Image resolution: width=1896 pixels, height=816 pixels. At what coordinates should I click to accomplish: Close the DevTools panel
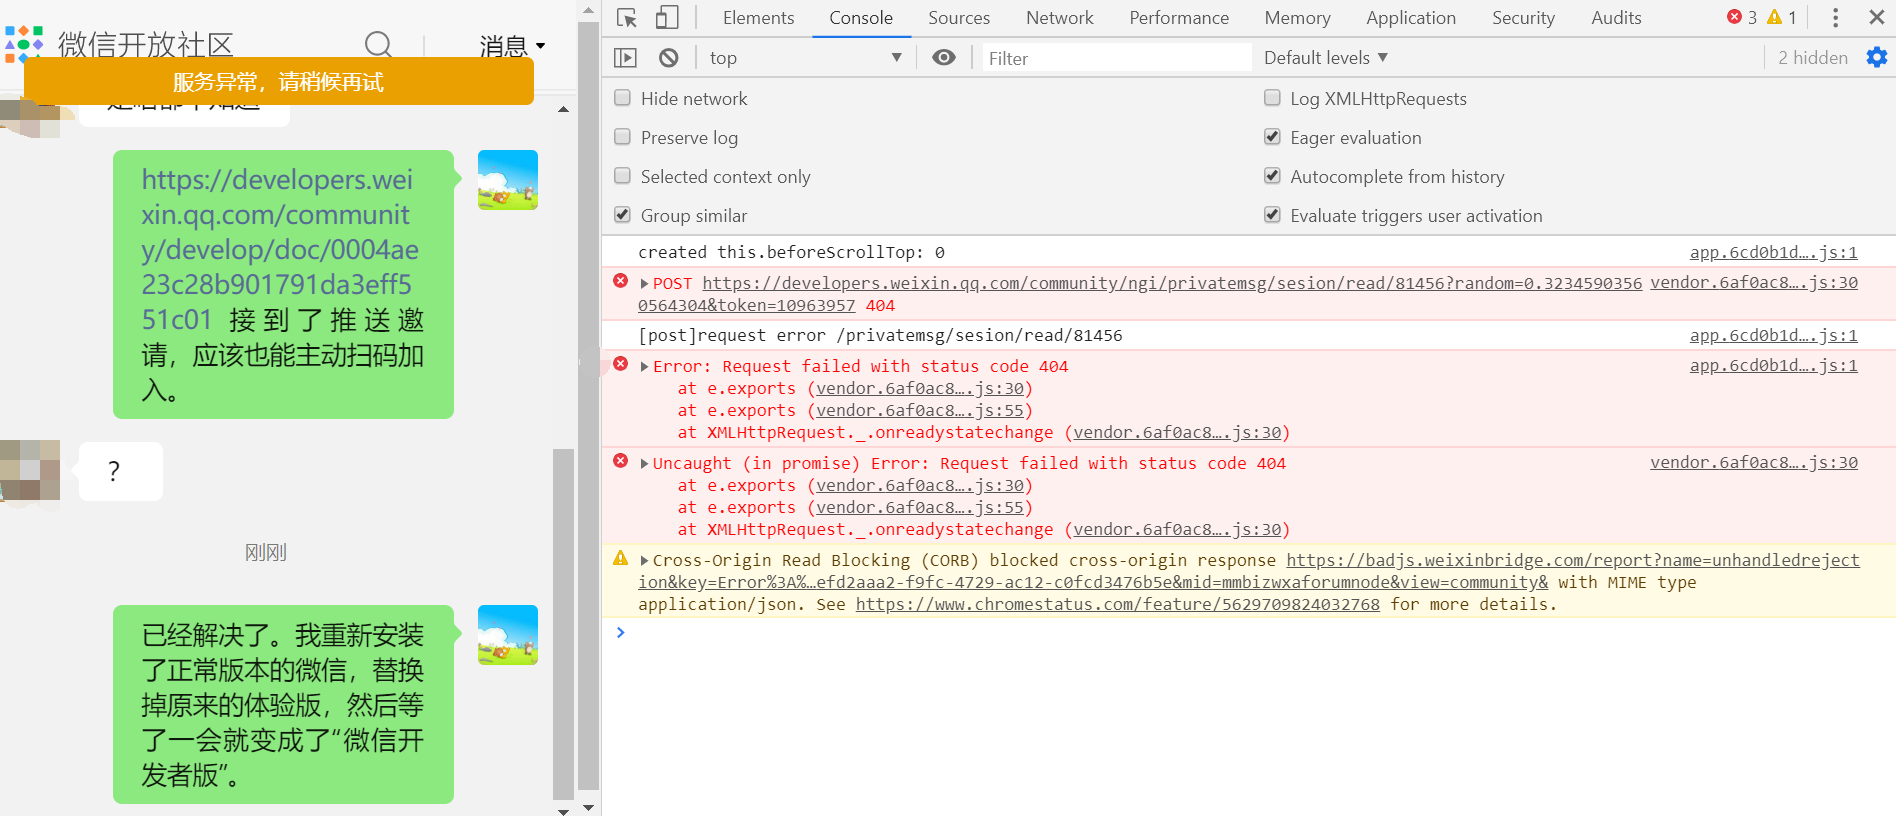(x=1877, y=18)
